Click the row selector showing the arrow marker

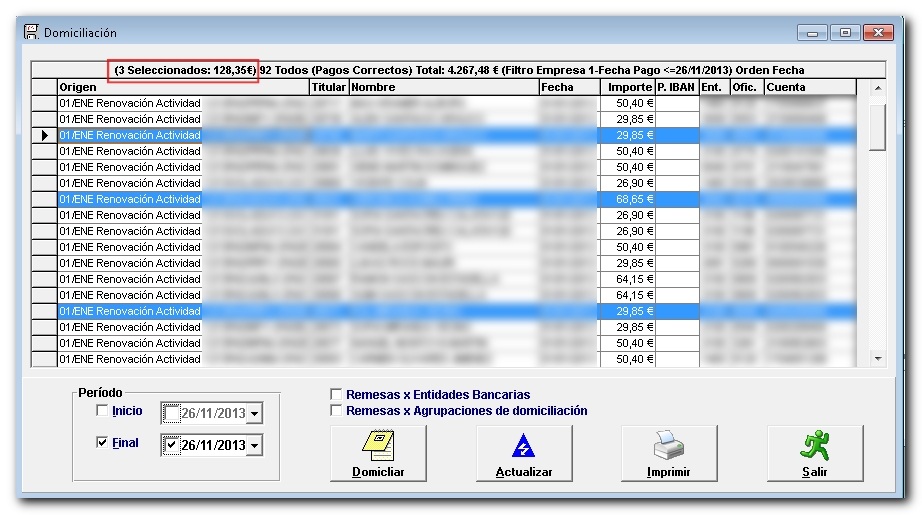[x=44, y=135]
